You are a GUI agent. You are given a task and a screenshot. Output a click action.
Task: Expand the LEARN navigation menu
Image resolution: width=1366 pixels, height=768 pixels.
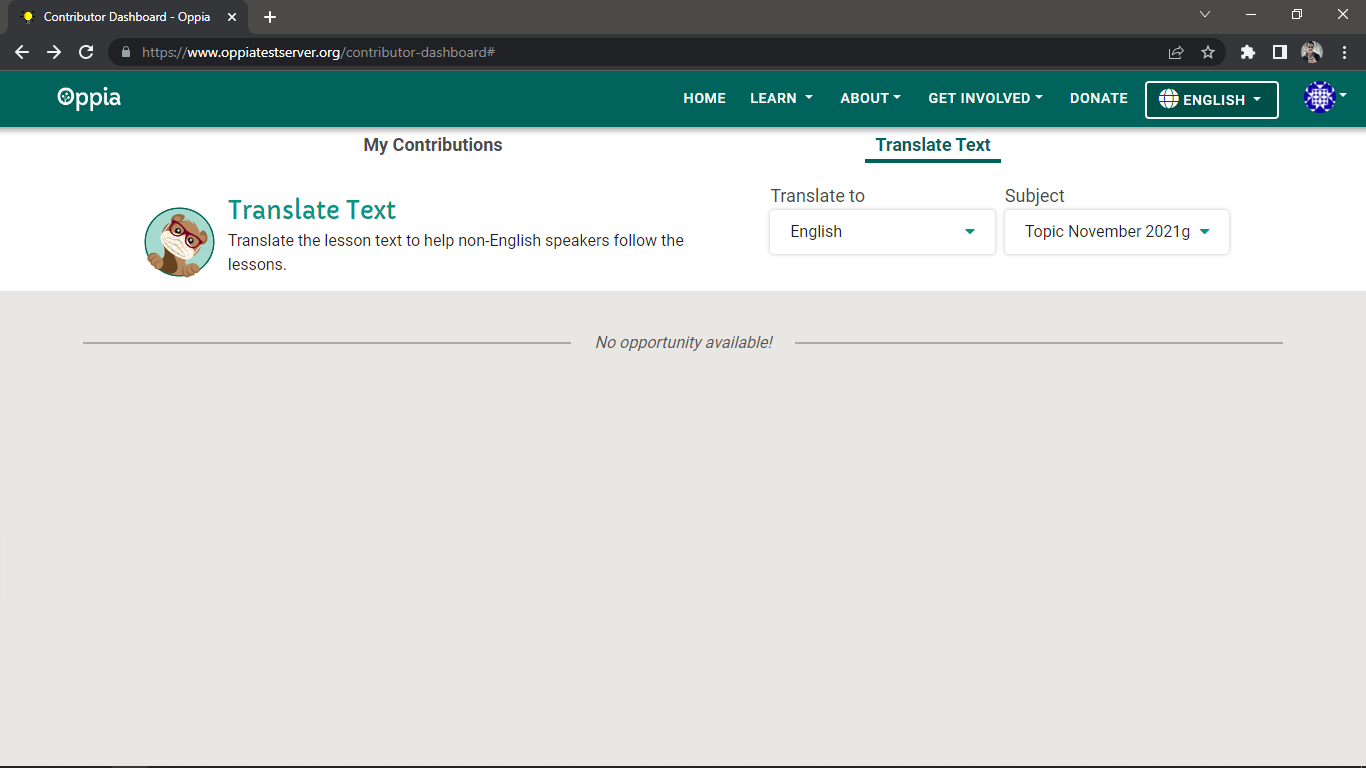[x=781, y=98]
